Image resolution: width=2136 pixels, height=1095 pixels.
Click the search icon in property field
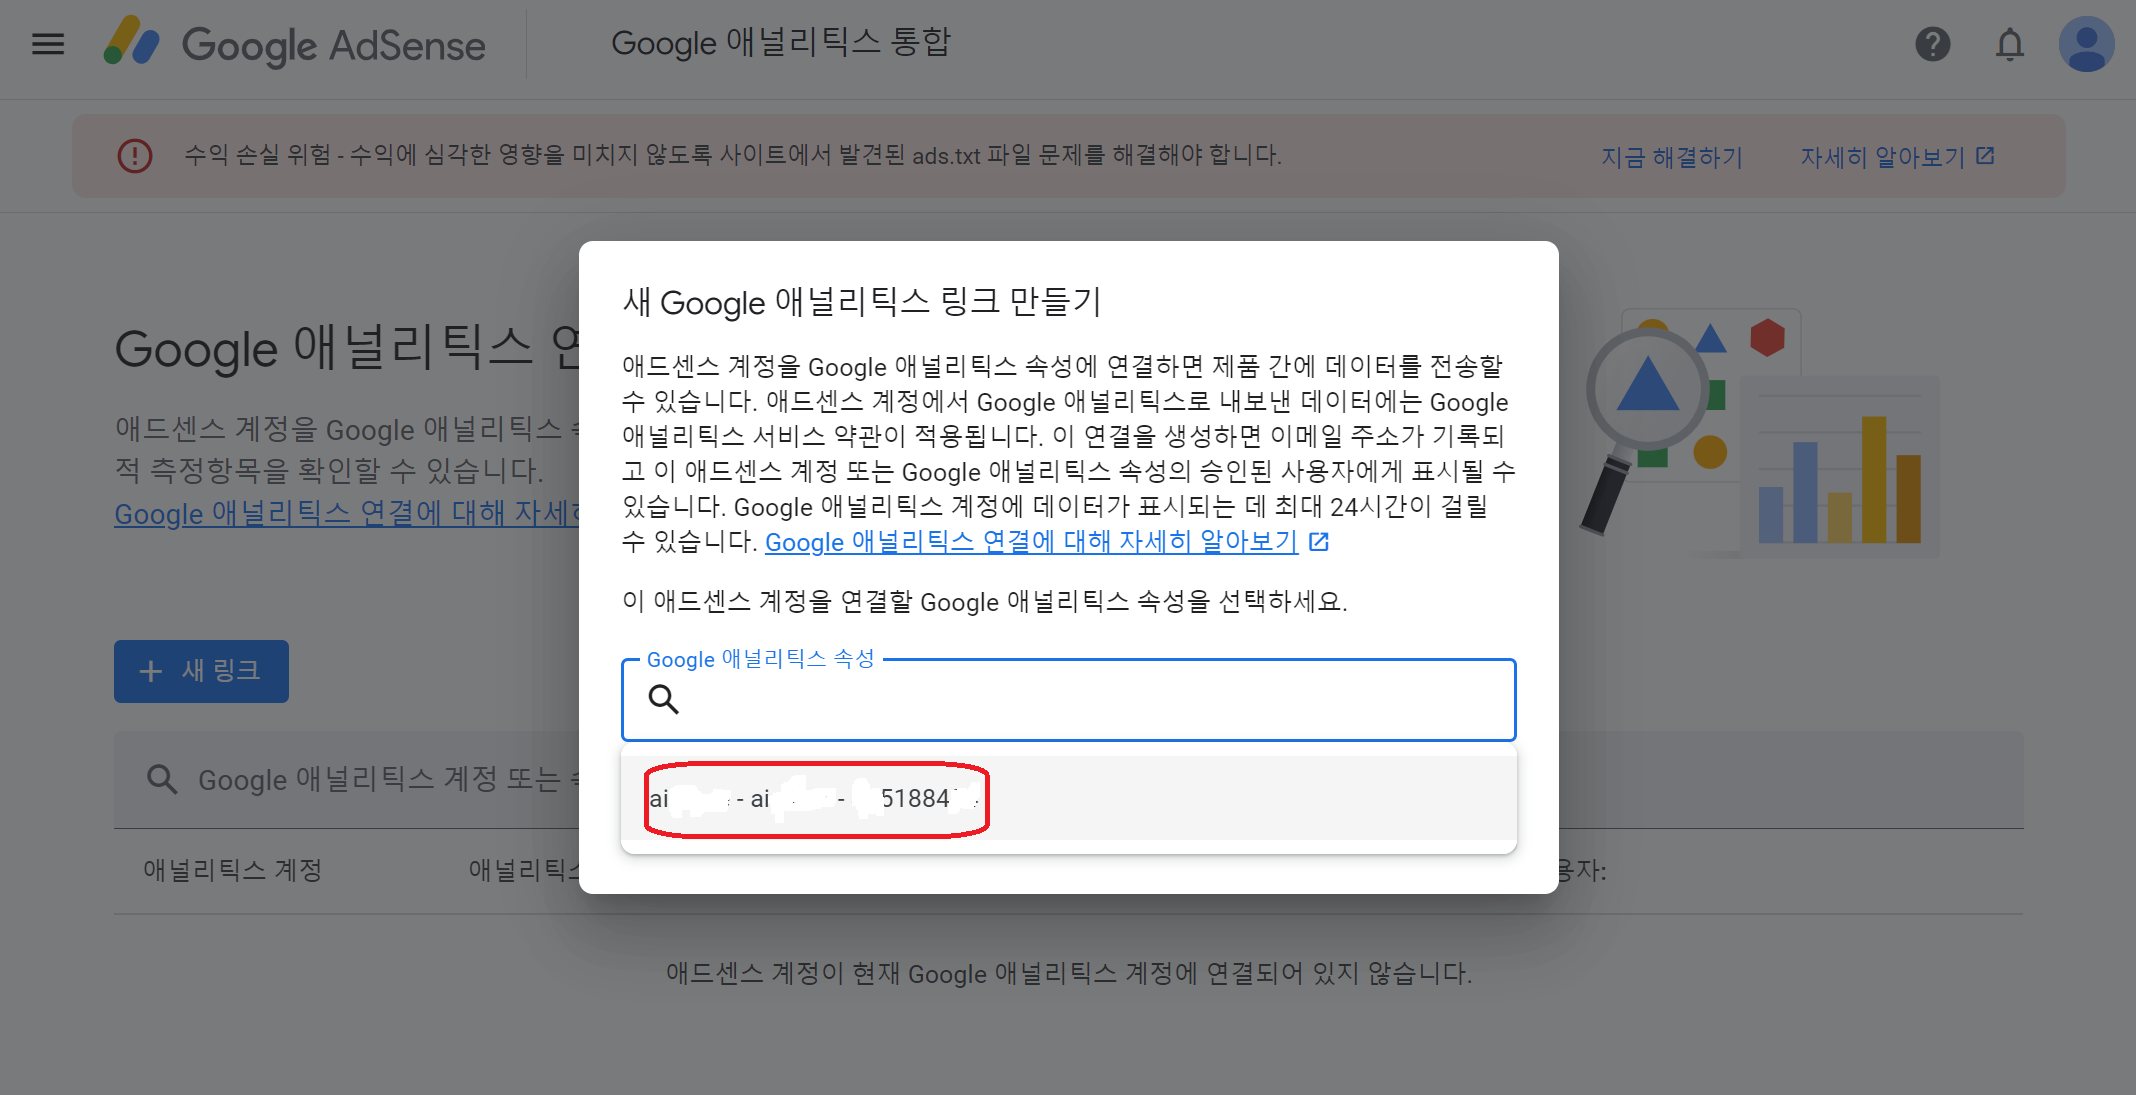(664, 699)
